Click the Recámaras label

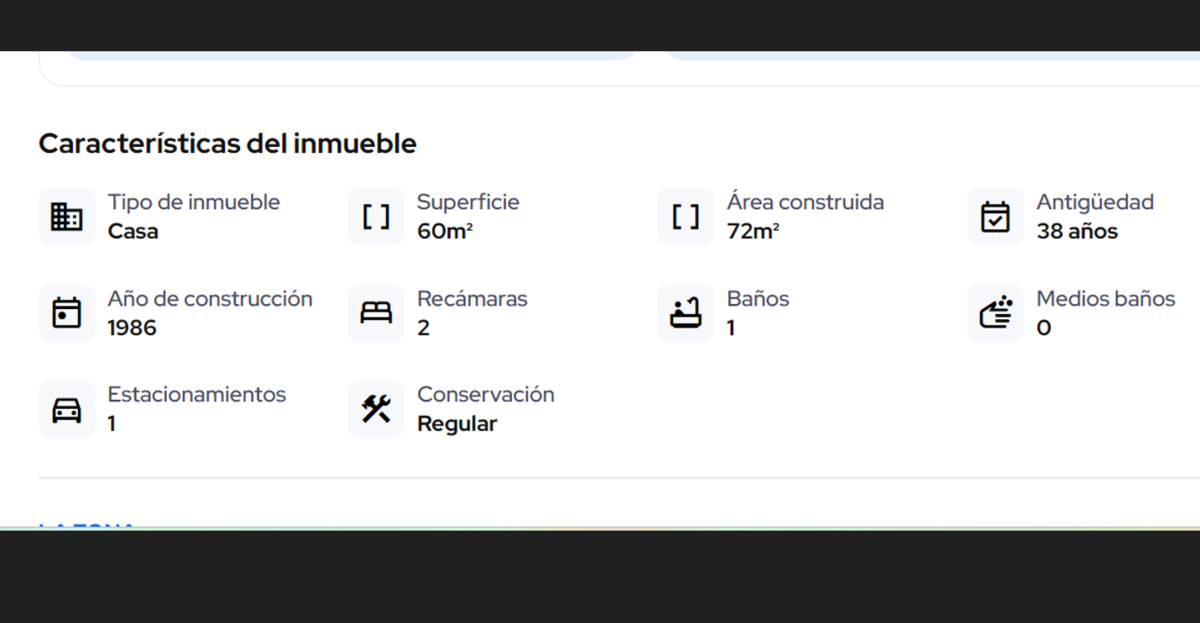472,299
